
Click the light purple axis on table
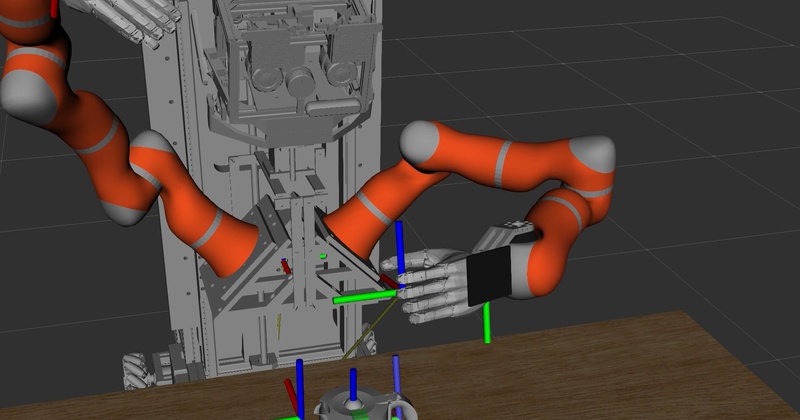(397, 385)
